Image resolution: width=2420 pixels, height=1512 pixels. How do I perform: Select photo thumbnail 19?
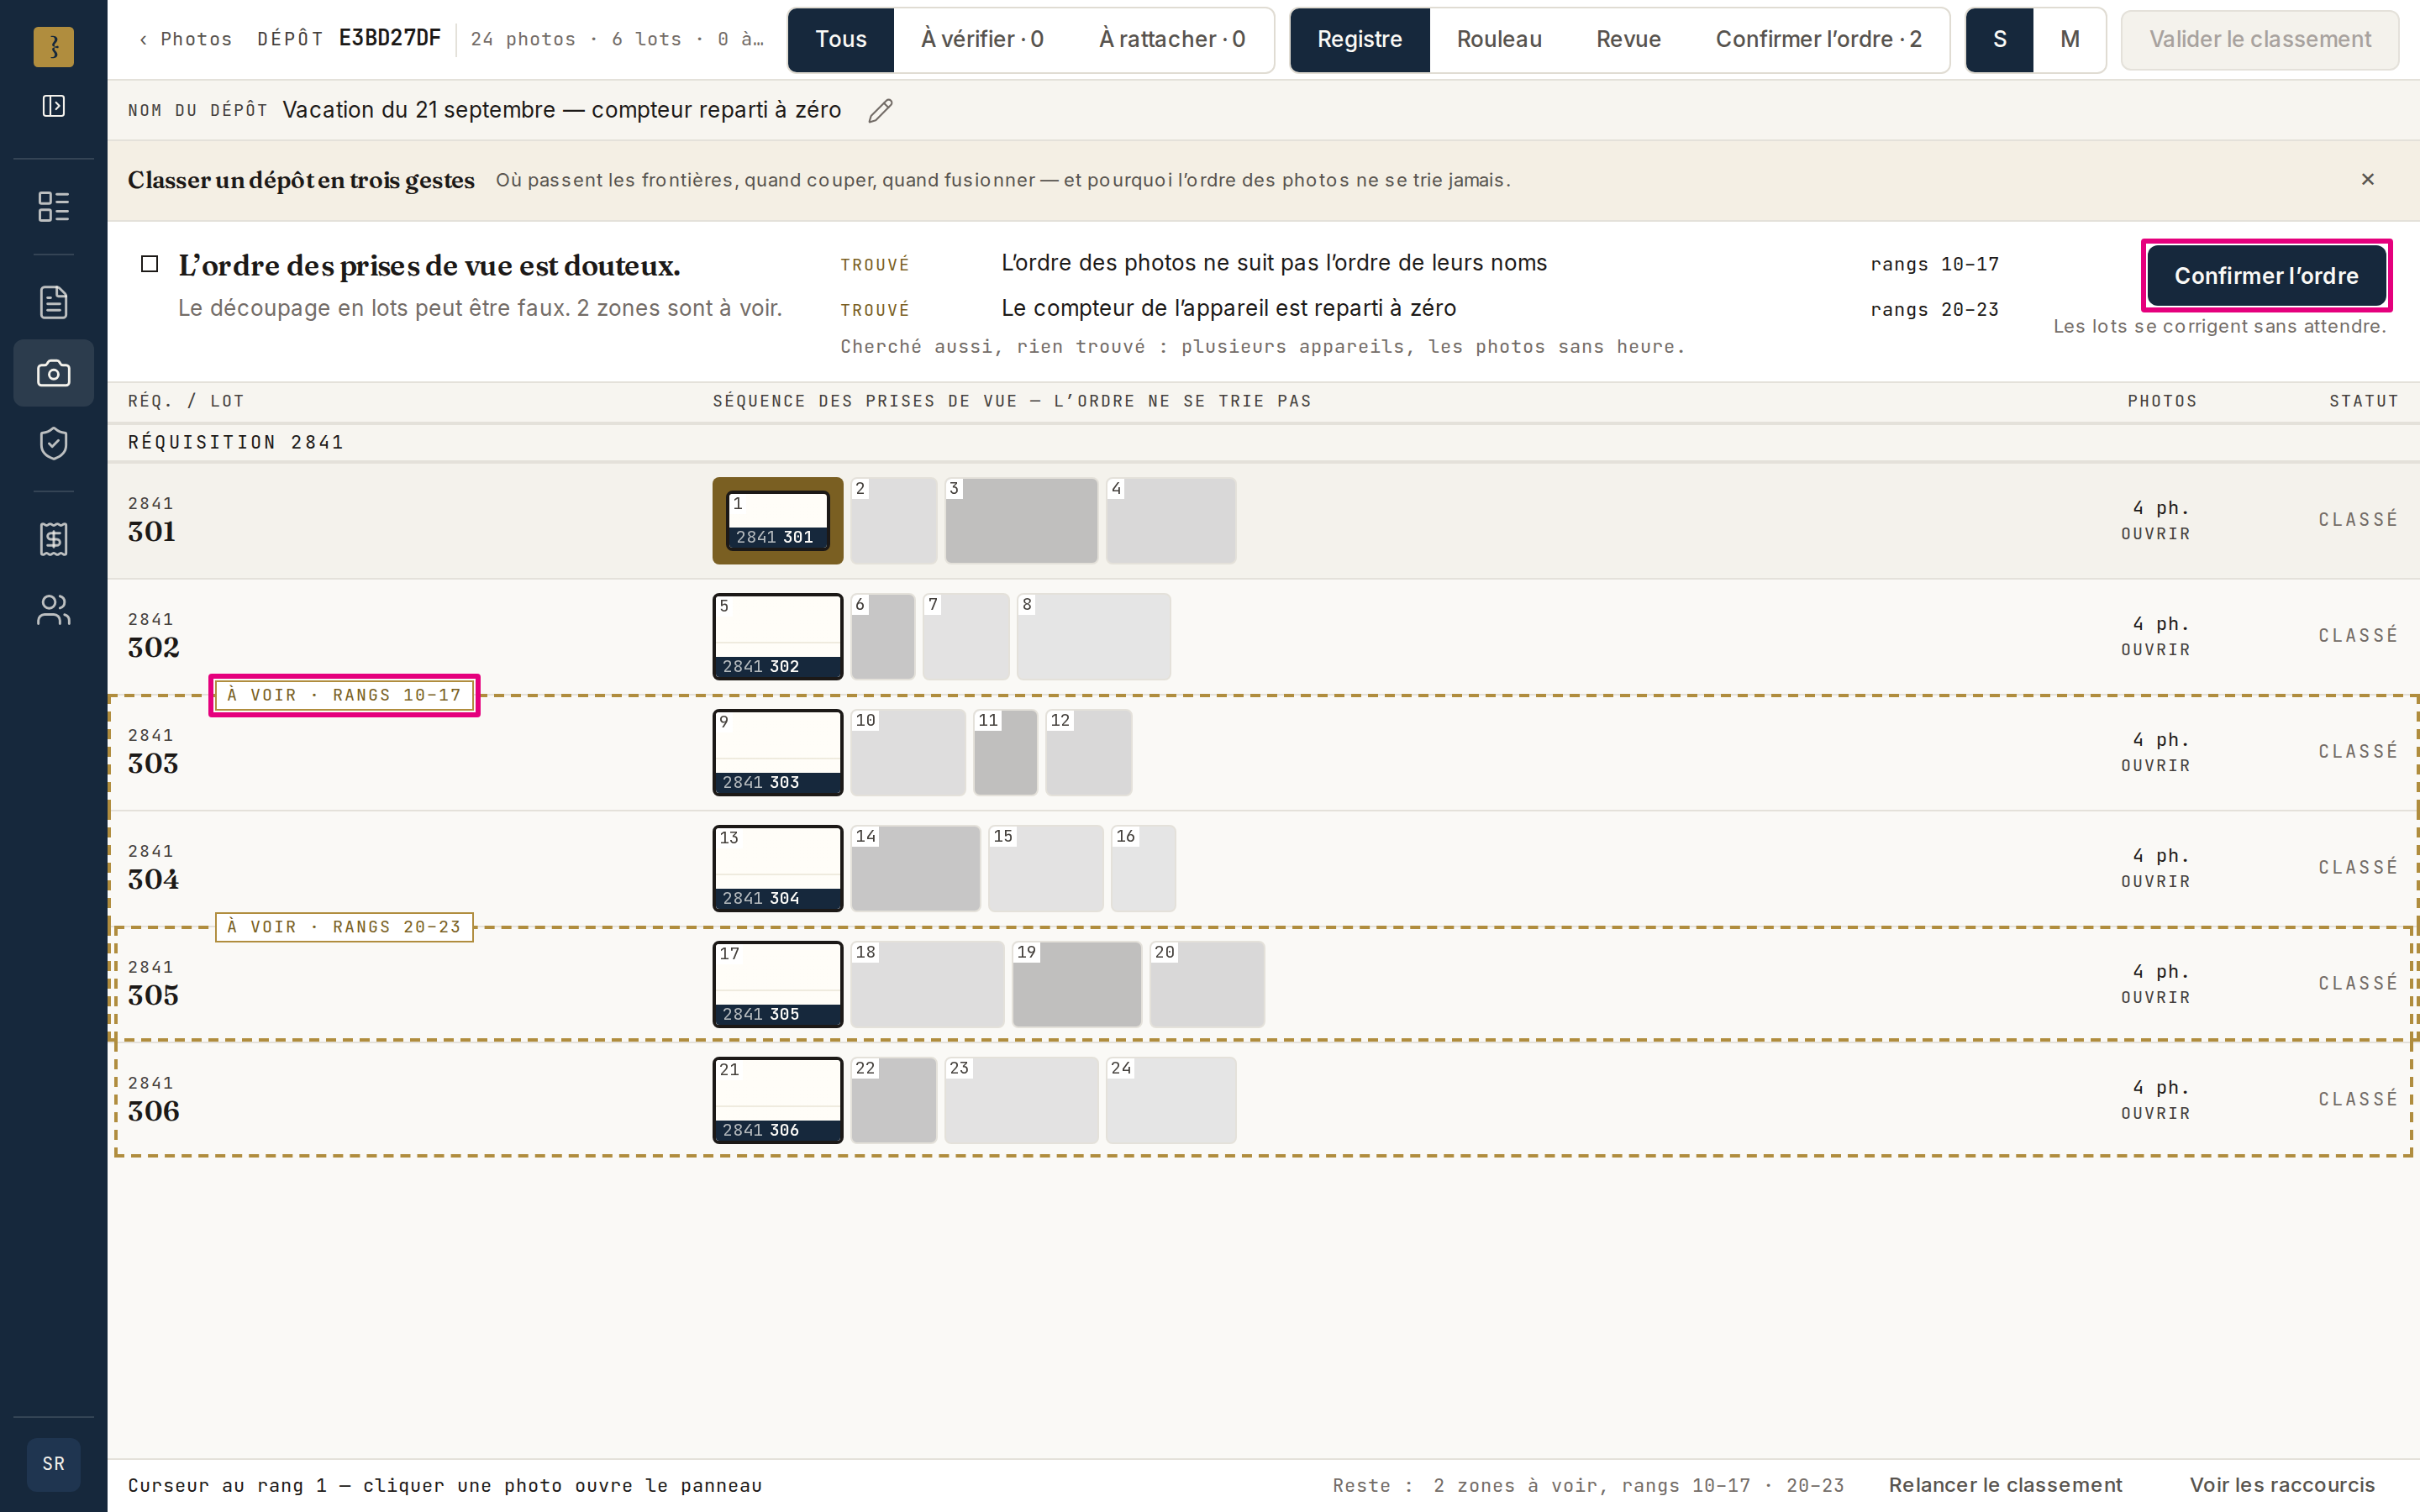click(x=1077, y=985)
